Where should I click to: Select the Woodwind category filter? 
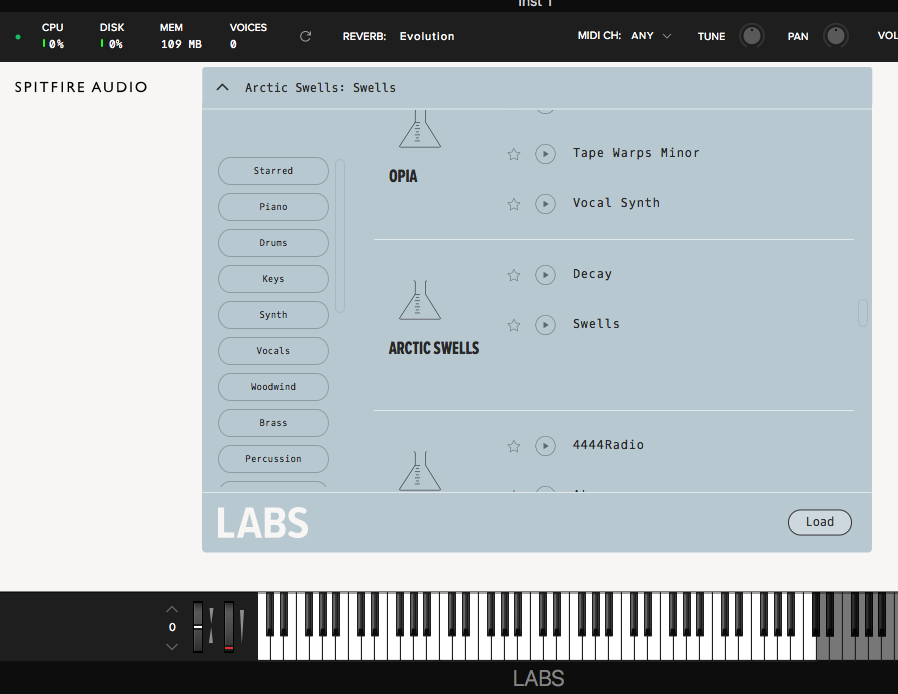click(272, 387)
